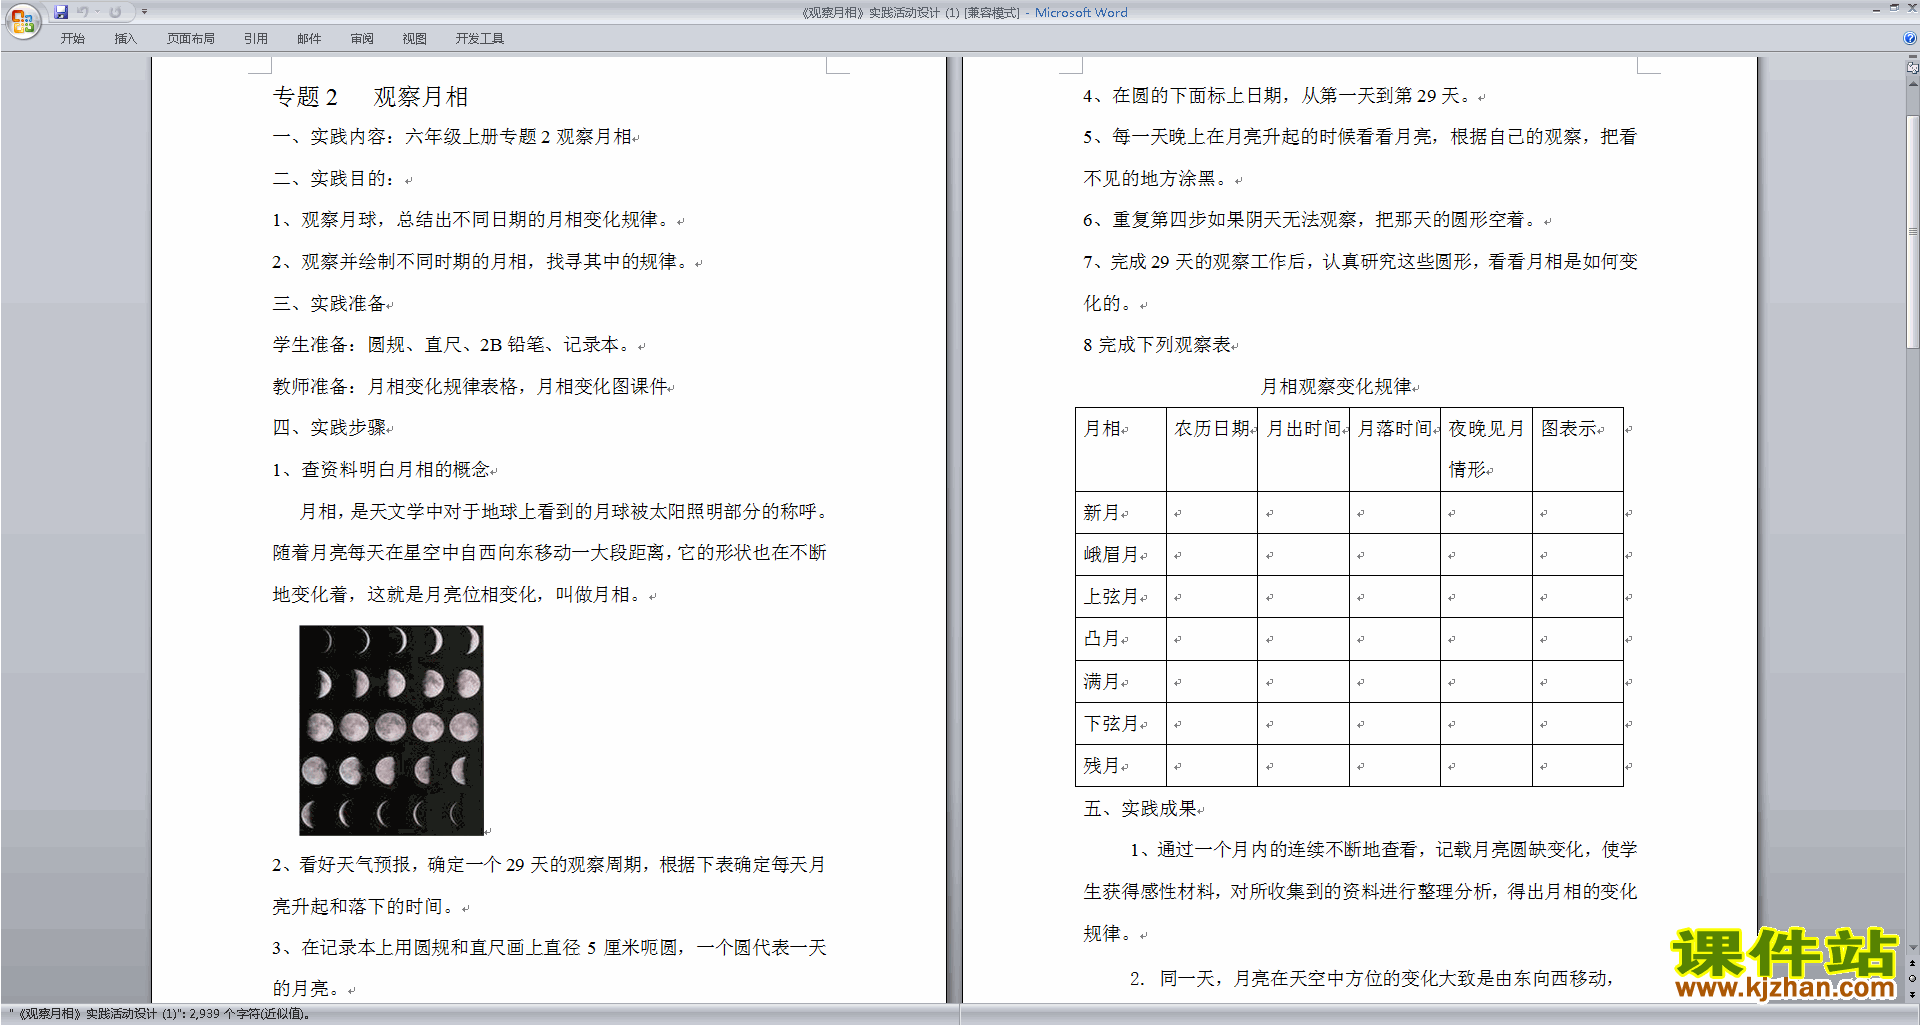1920x1025 pixels.
Task: Open Select Browse Object round button
Action: pyautogui.click(x=1913, y=979)
